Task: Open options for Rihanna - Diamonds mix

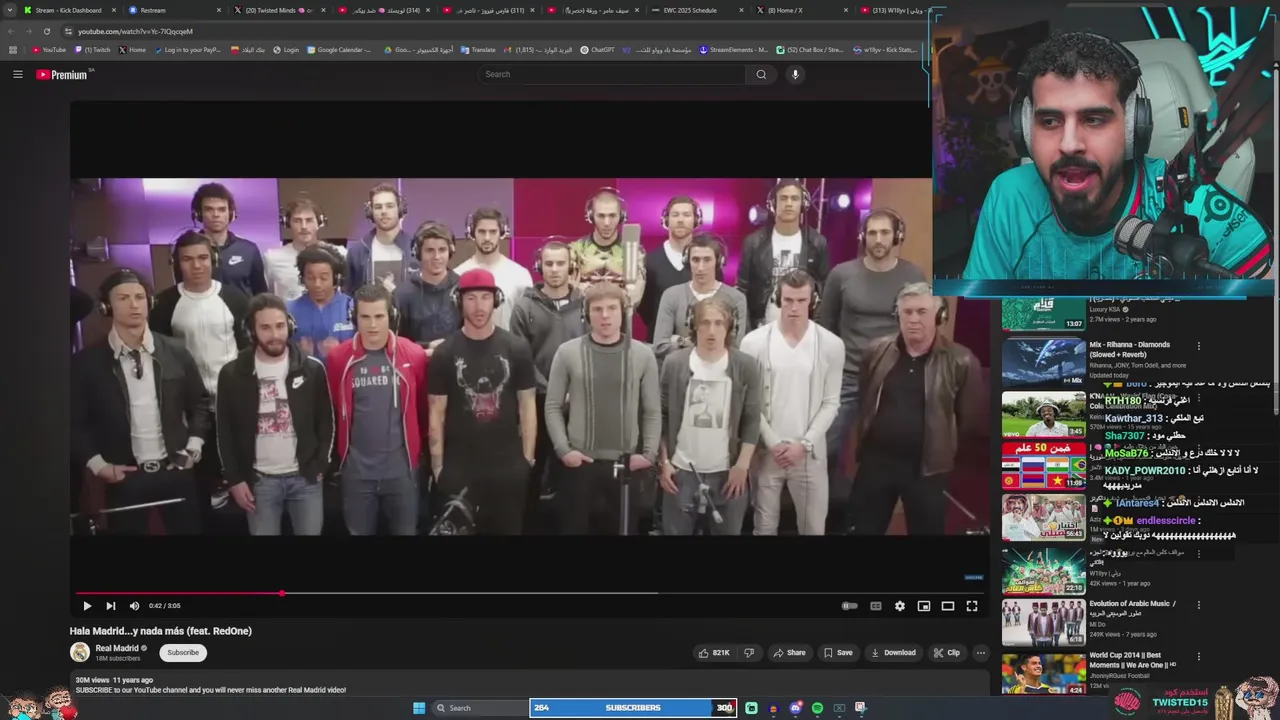Action: tap(1198, 346)
